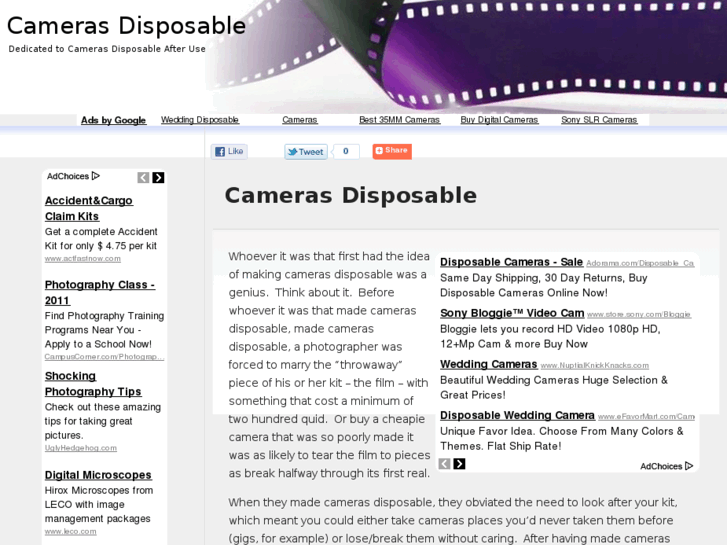Image resolution: width=727 pixels, height=545 pixels.
Task: Open the Sony SLR Cameras link
Action: (599, 120)
